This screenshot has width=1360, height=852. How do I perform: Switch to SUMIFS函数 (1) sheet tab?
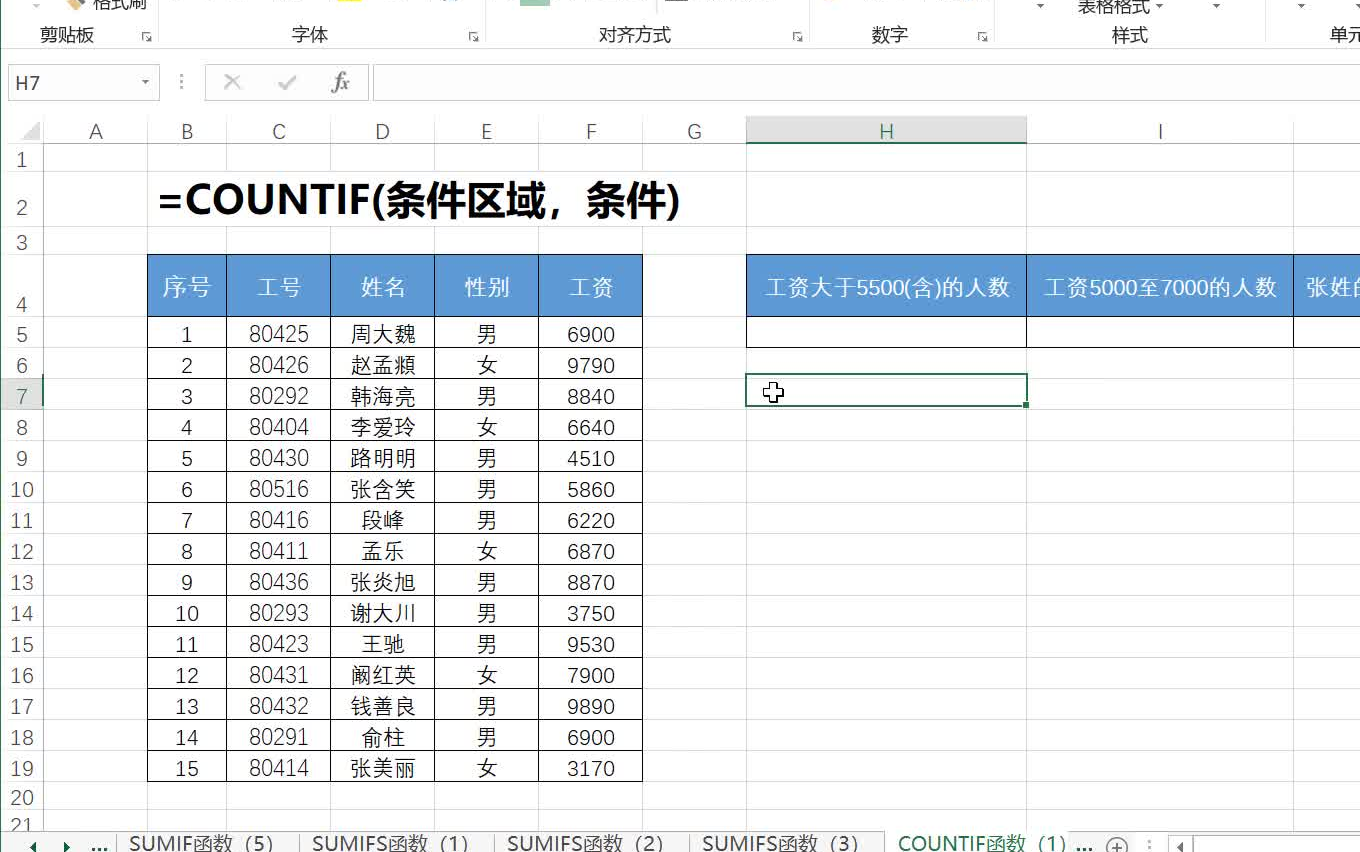click(390, 844)
